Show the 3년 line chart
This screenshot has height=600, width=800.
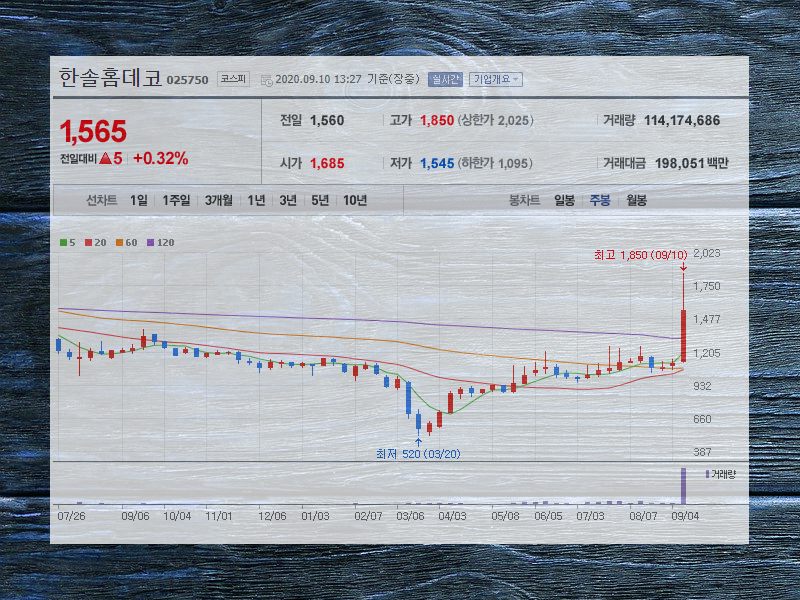pos(288,201)
